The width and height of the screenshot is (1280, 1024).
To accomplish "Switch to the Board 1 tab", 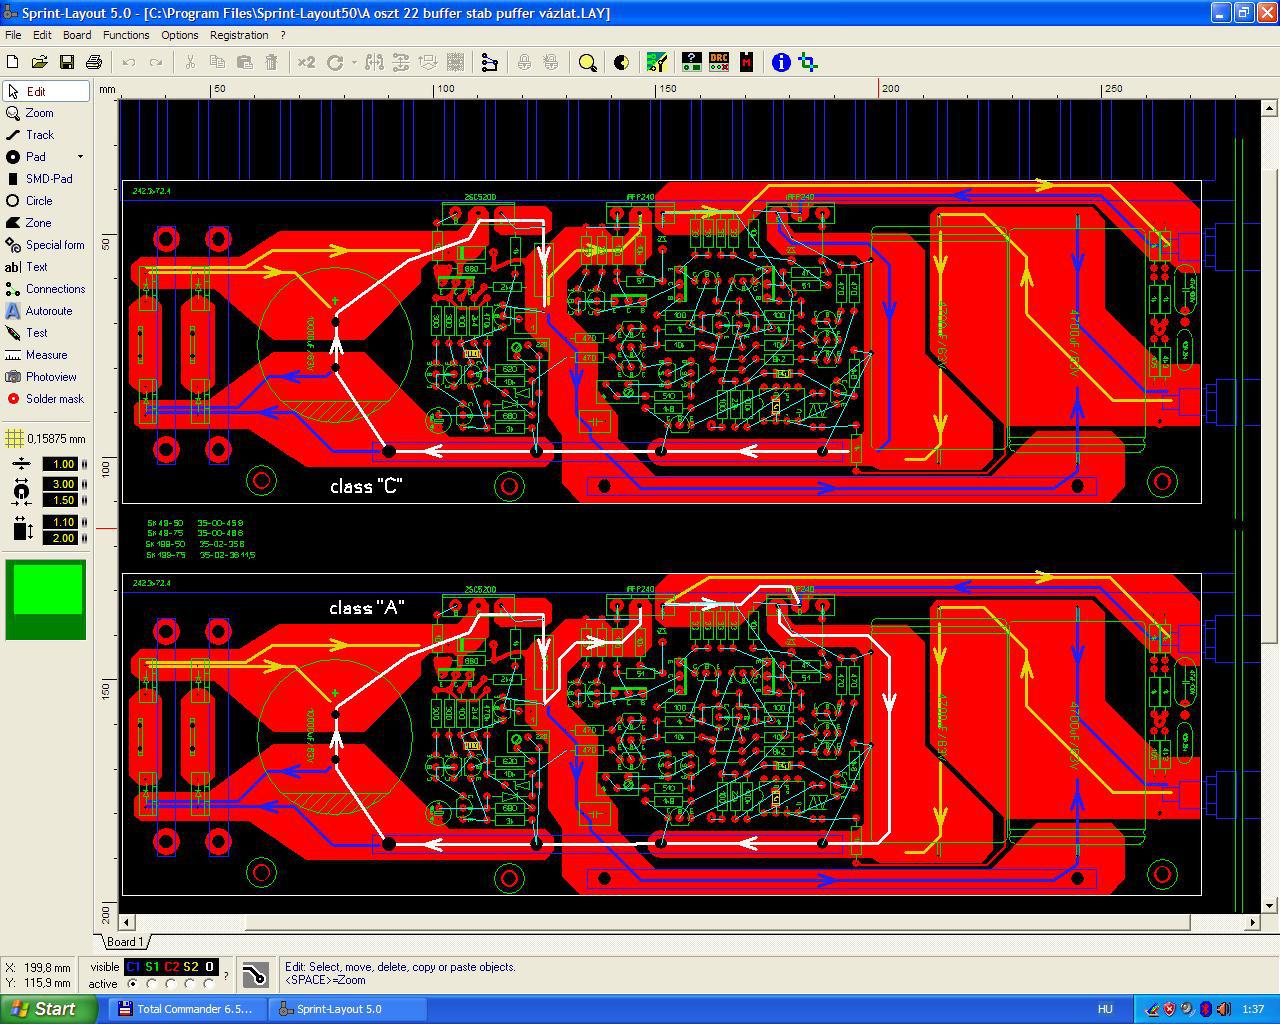I will tap(124, 942).
